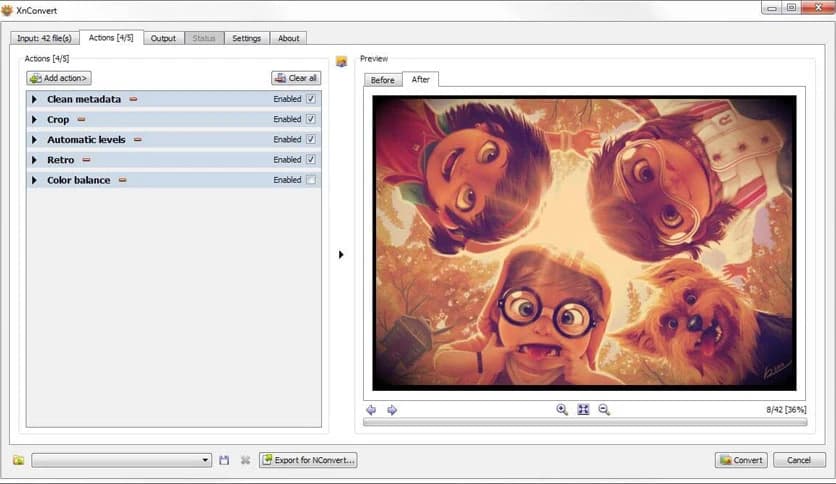Viewport: 836px width, 484px height.
Task: Disable the Clean metadata action checkbox
Action: (x=311, y=99)
